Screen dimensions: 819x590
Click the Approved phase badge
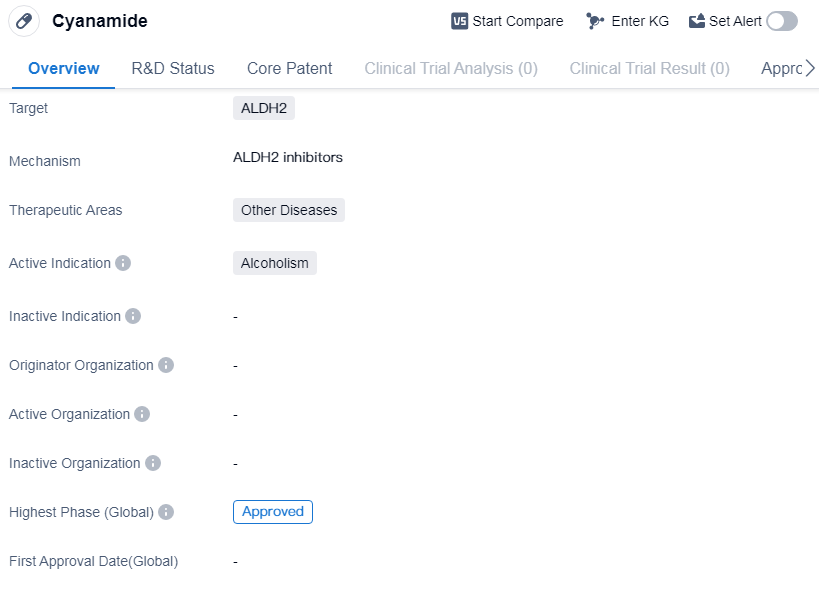pyautogui.click(x=273, y=512)
